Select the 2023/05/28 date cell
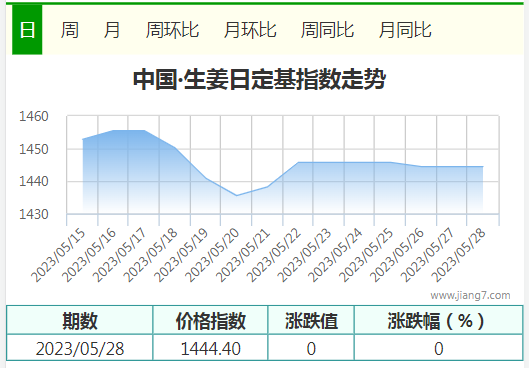 point(80,348)
